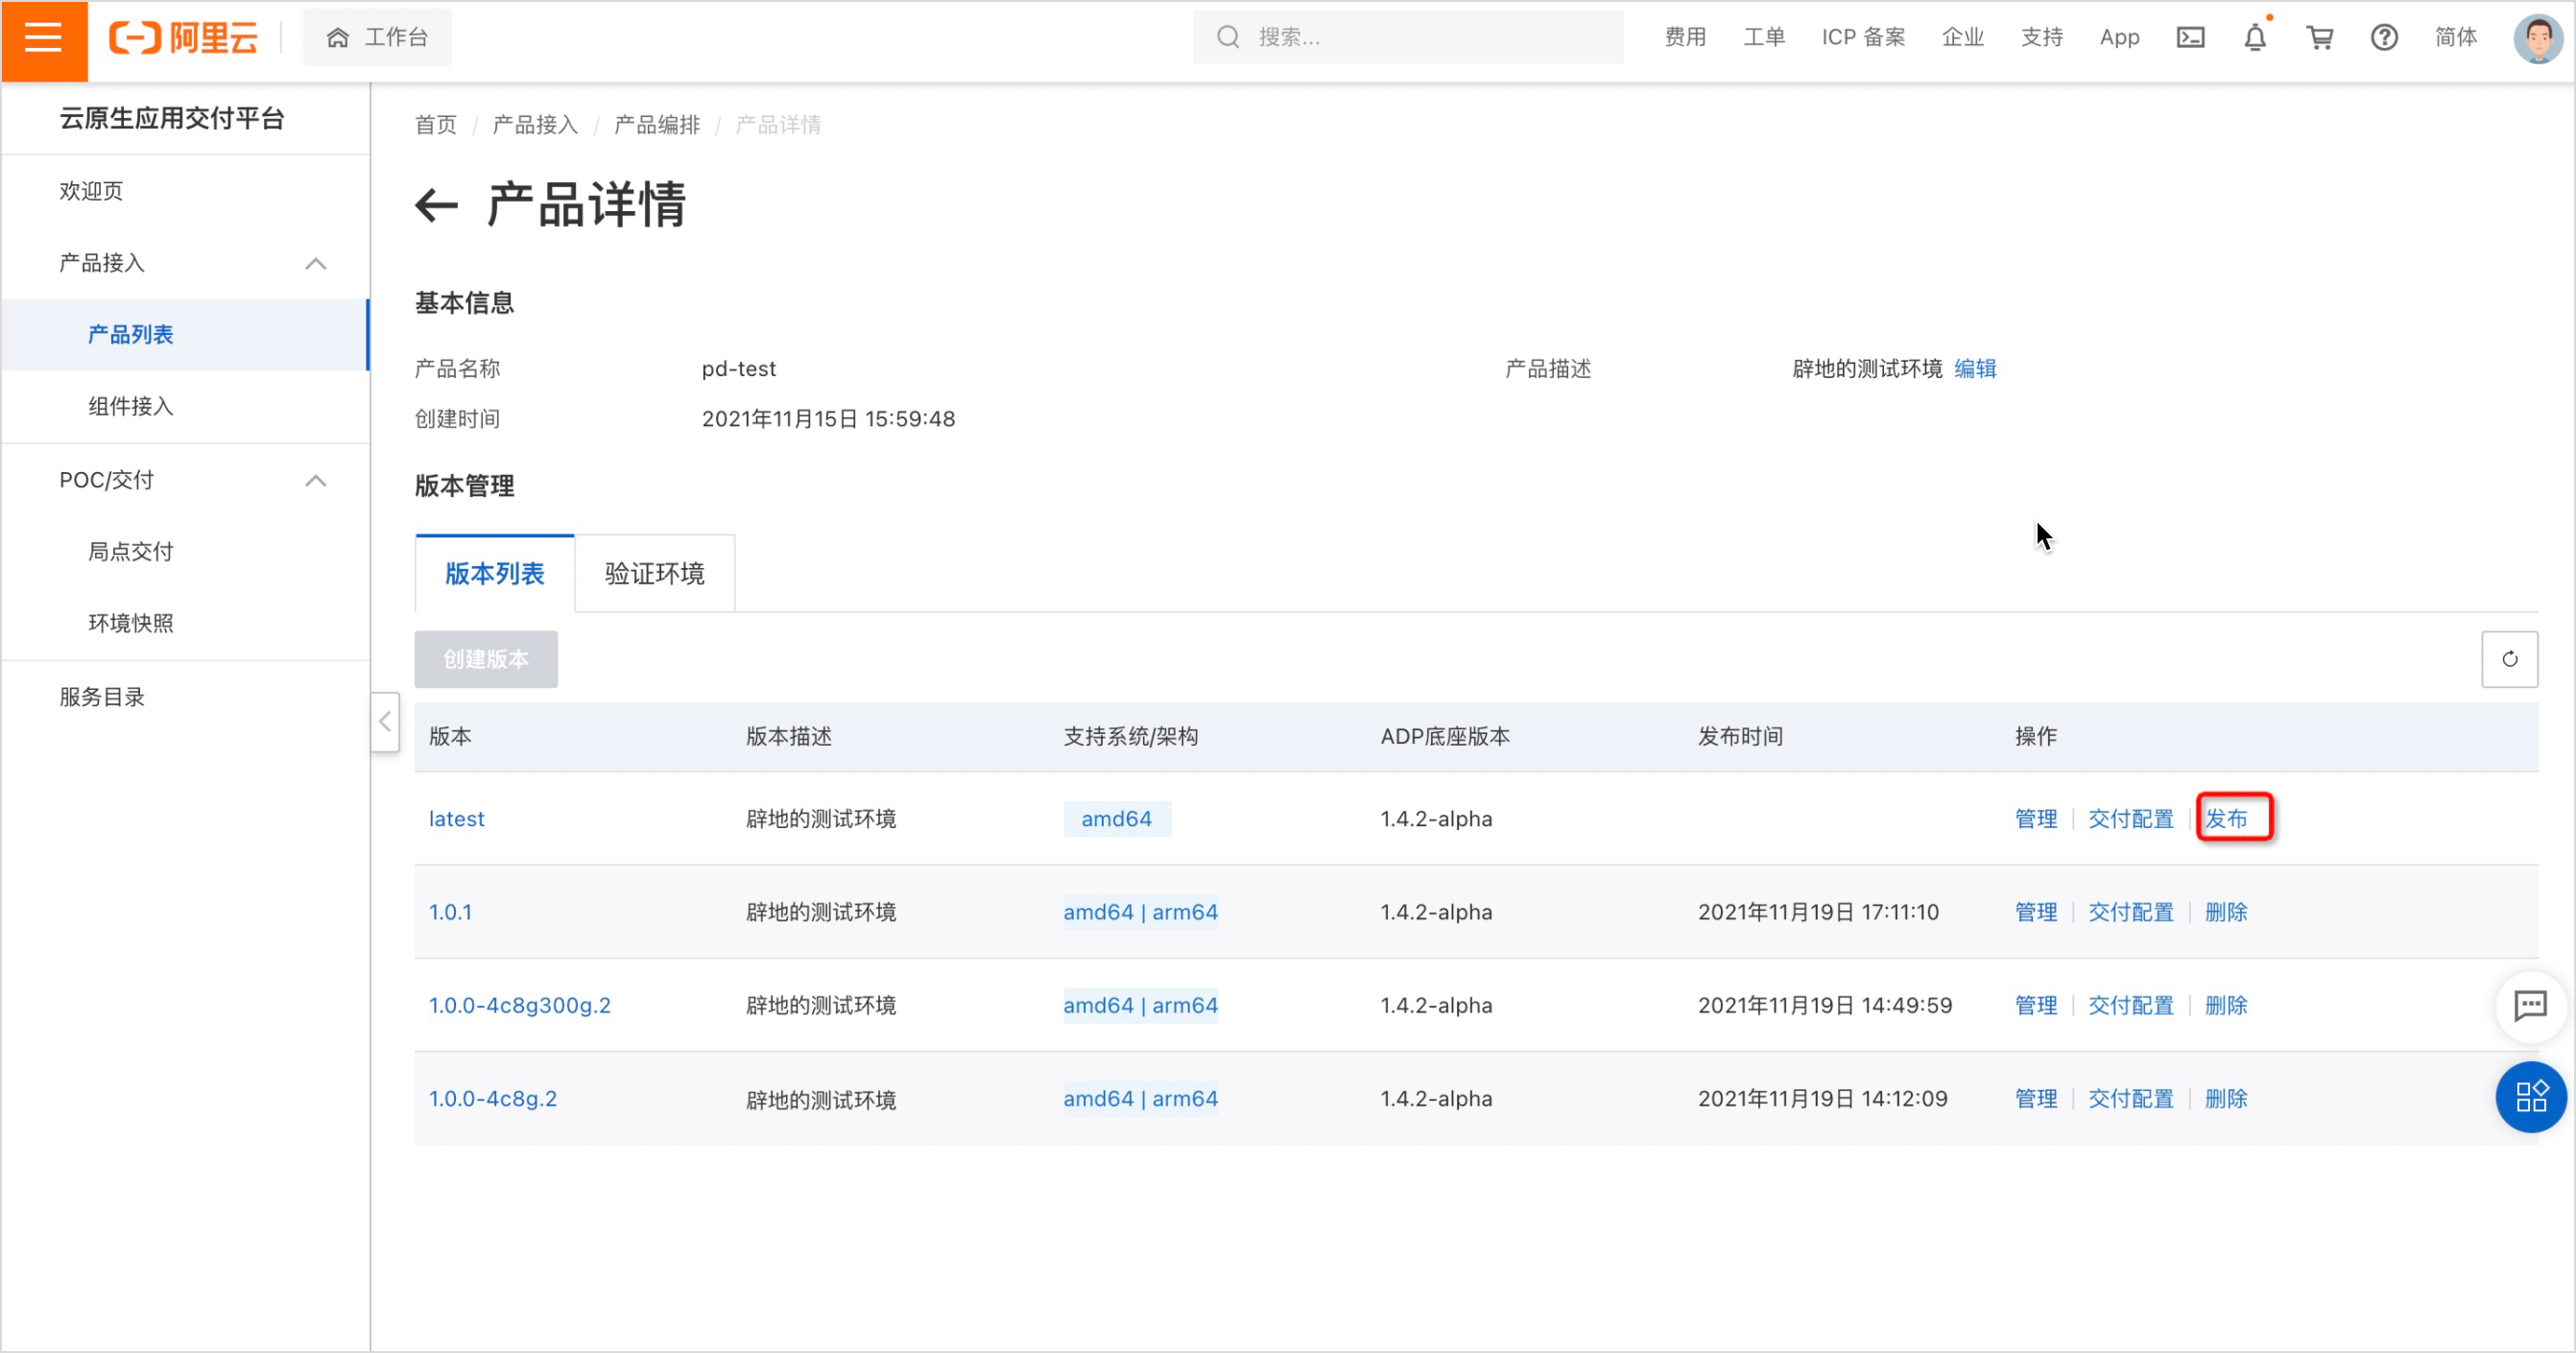Click the back arrow beside 产品详情
2576x1353 pixels.
436,206
